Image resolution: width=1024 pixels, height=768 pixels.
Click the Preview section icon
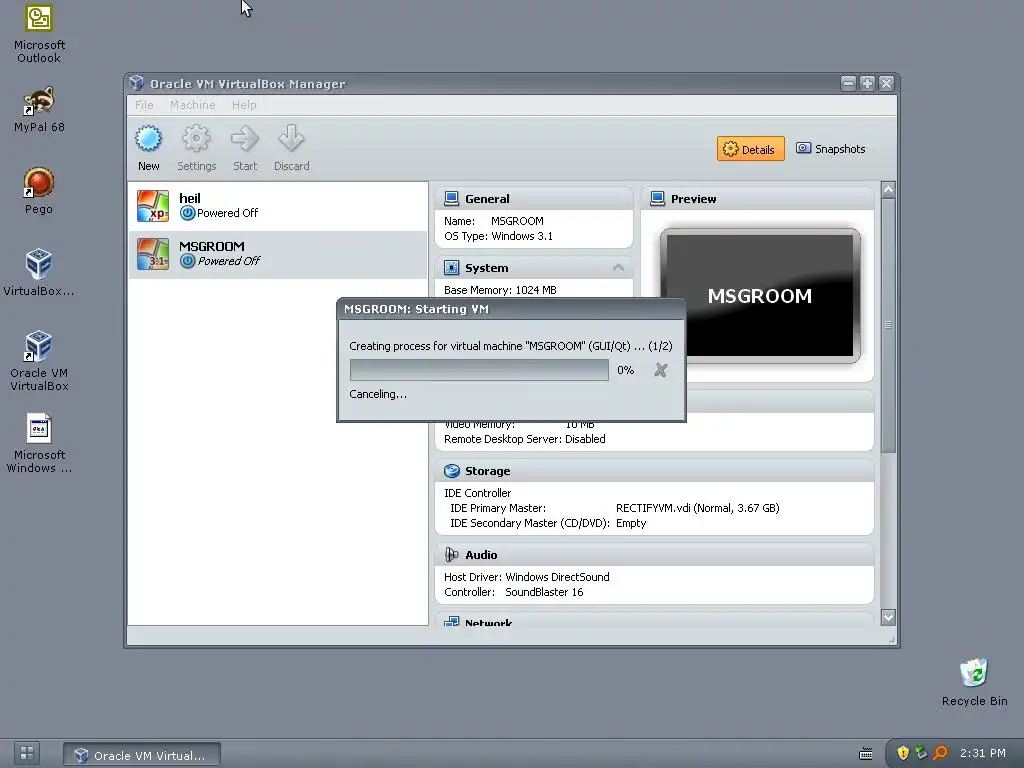point(658,199)
